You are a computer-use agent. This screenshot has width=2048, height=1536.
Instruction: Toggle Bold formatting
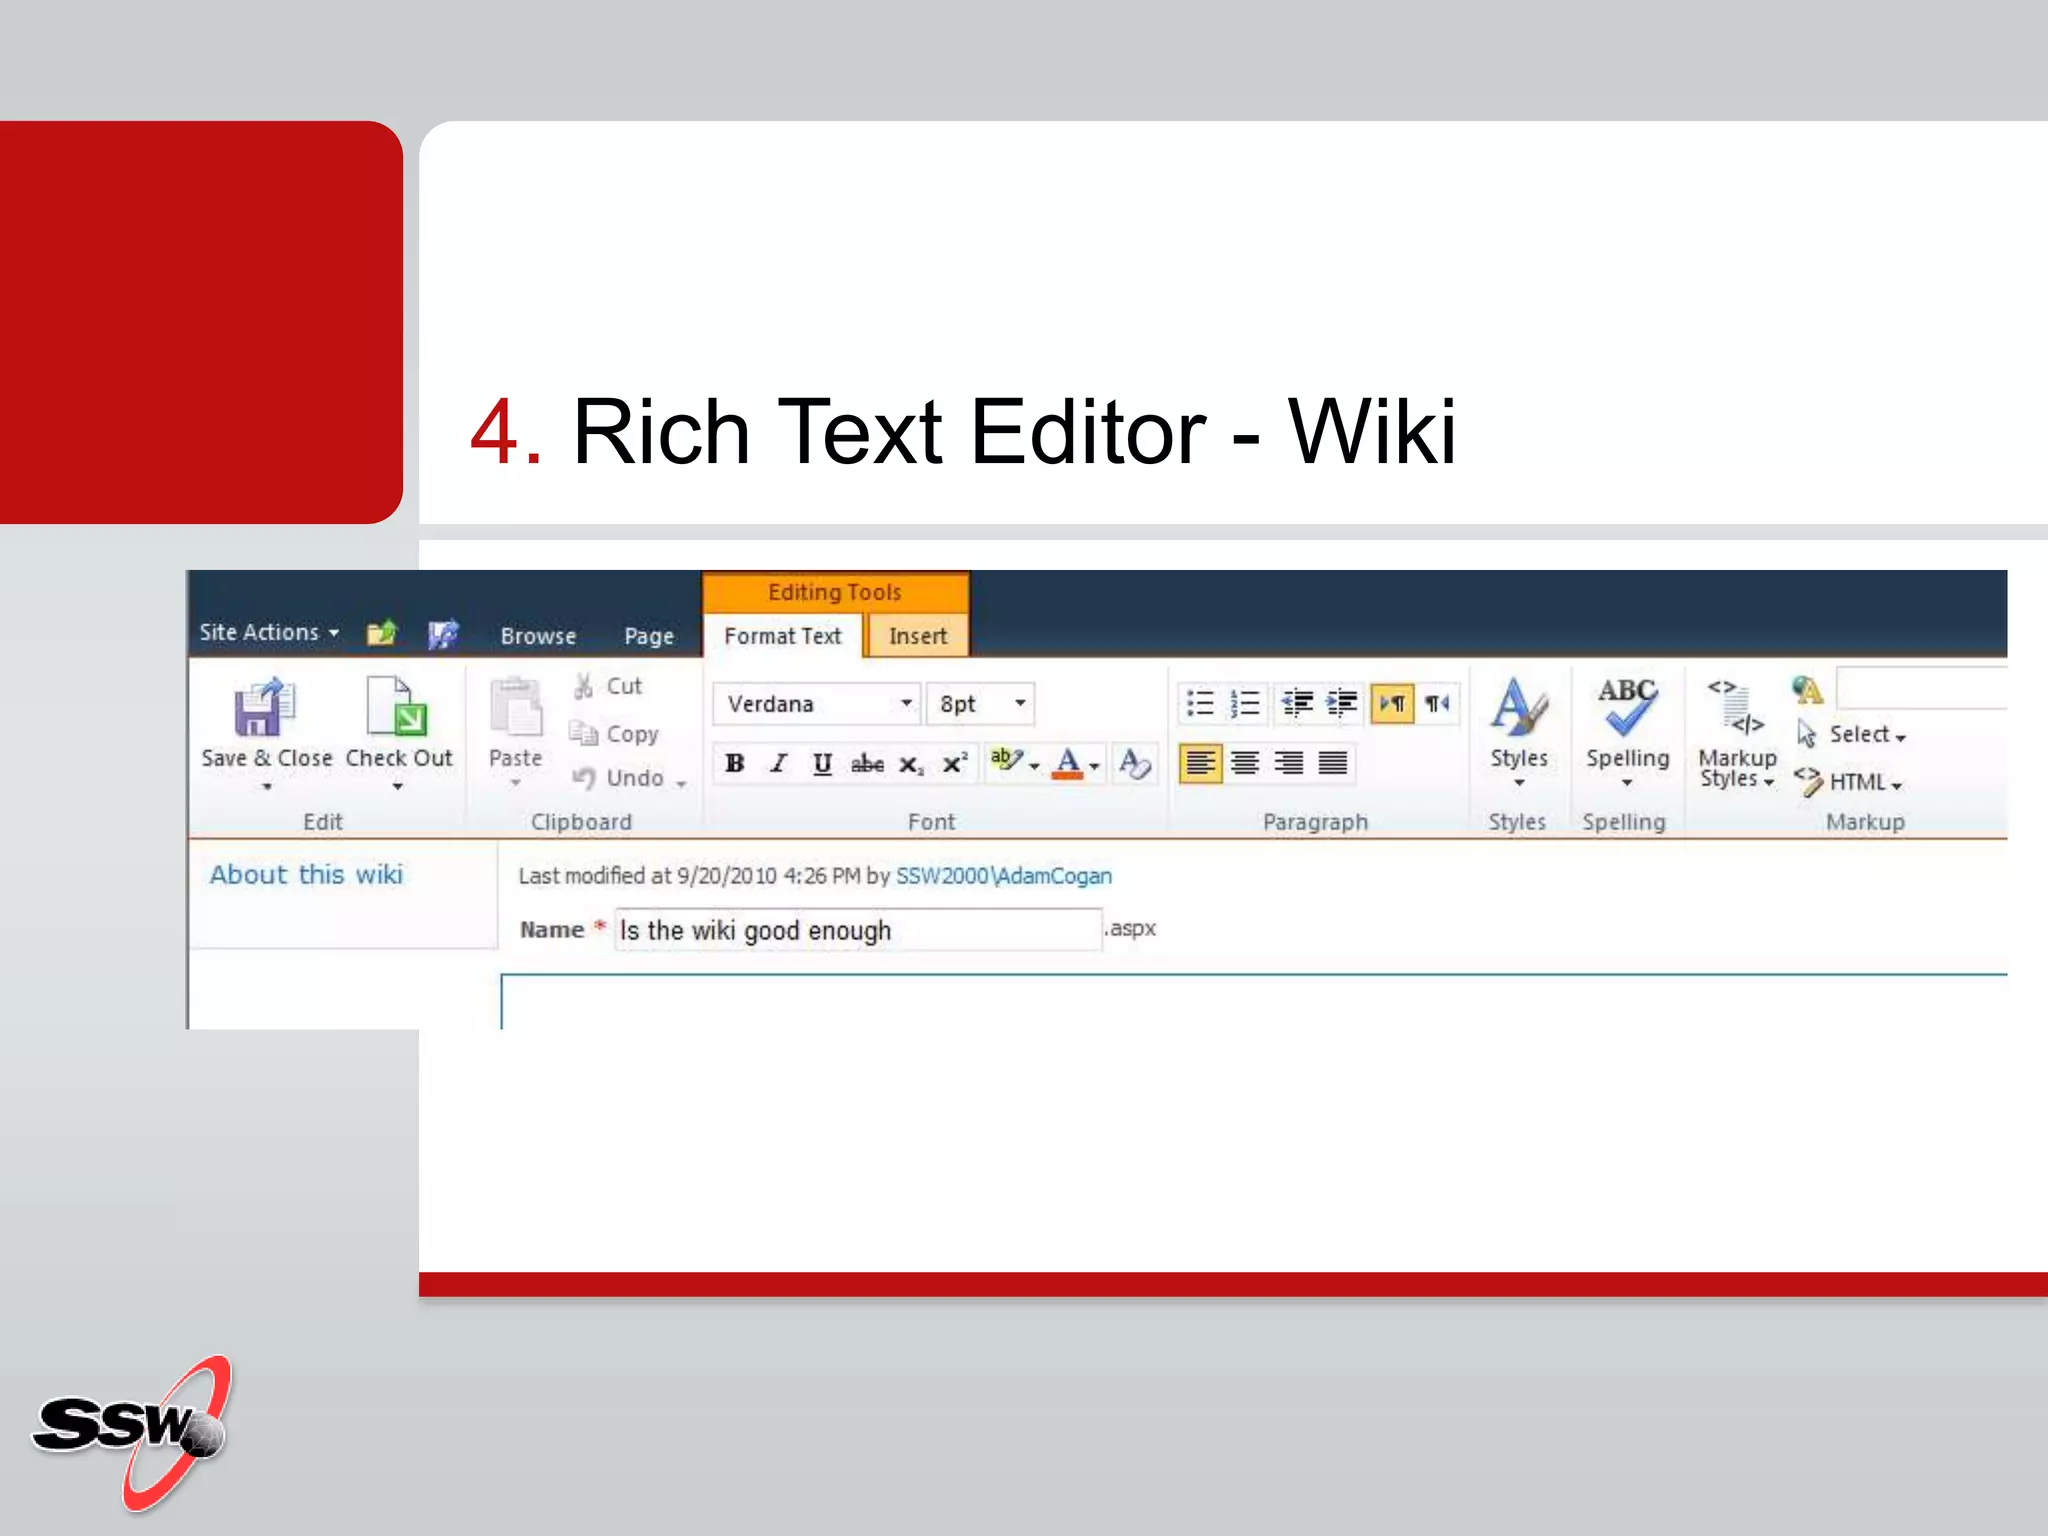(734, 764)
